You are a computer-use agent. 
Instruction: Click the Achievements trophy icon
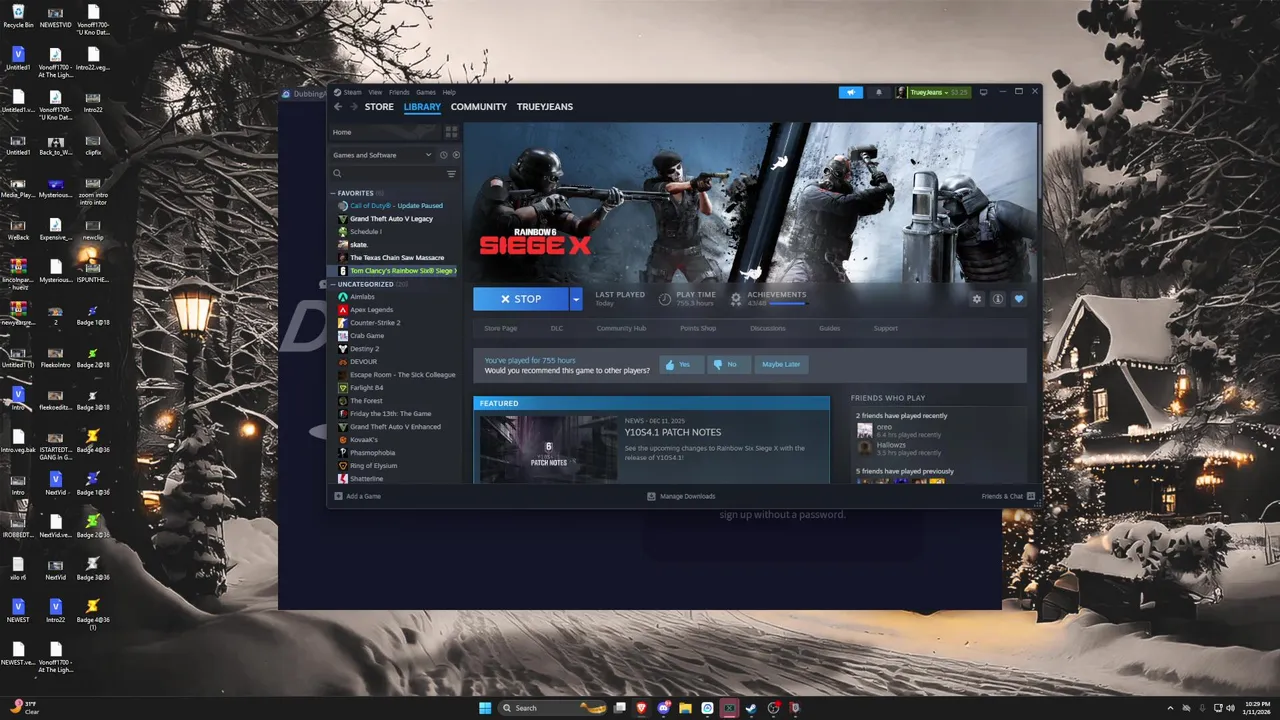(736, 298)
